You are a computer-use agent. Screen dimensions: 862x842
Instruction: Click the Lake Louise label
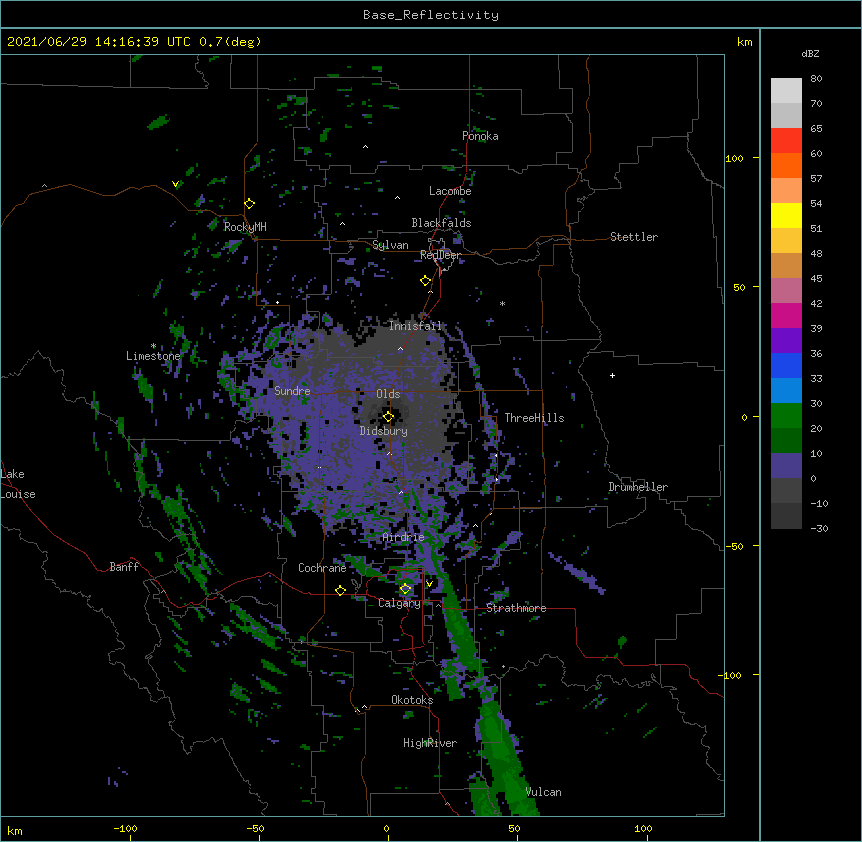pyautogui.click(x=18, y=484)
